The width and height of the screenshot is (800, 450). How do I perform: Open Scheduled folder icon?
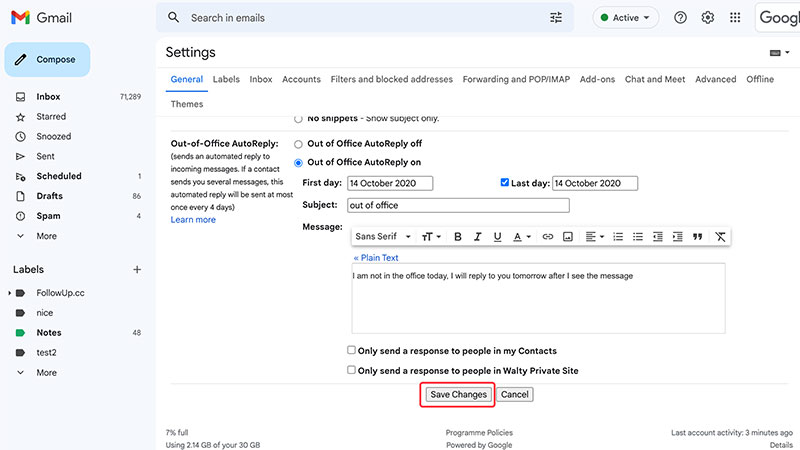(20, 177)
